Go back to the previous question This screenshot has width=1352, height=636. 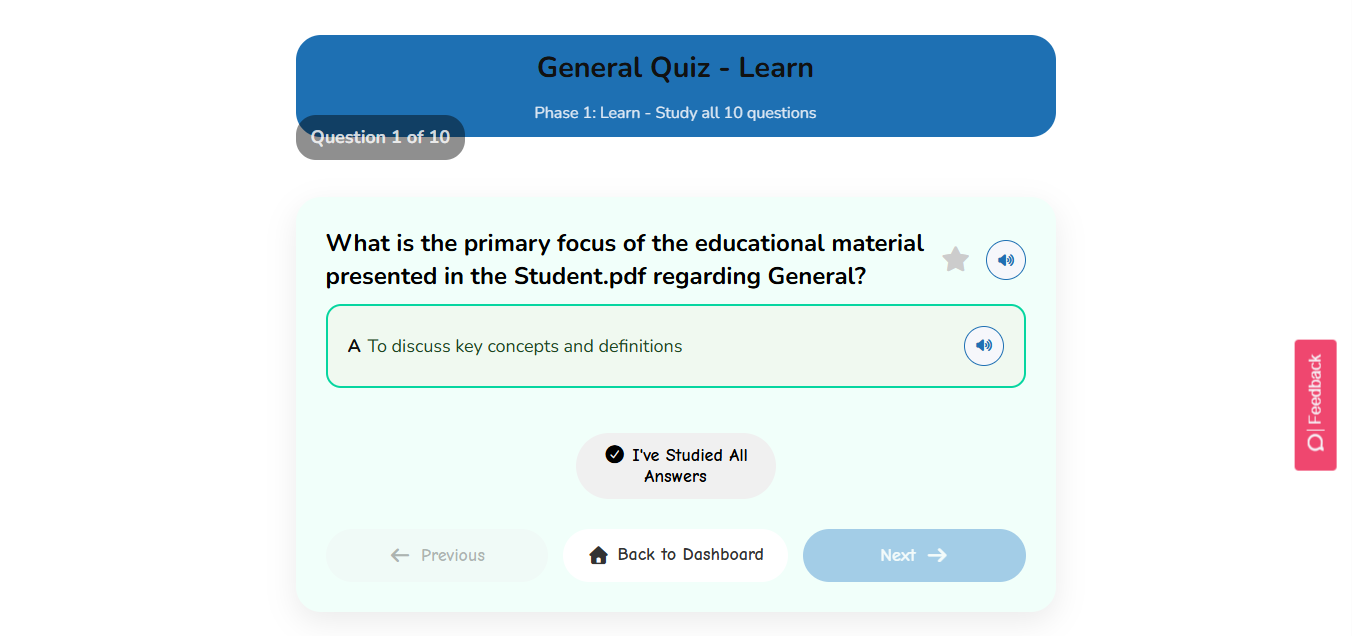point(436,554)
